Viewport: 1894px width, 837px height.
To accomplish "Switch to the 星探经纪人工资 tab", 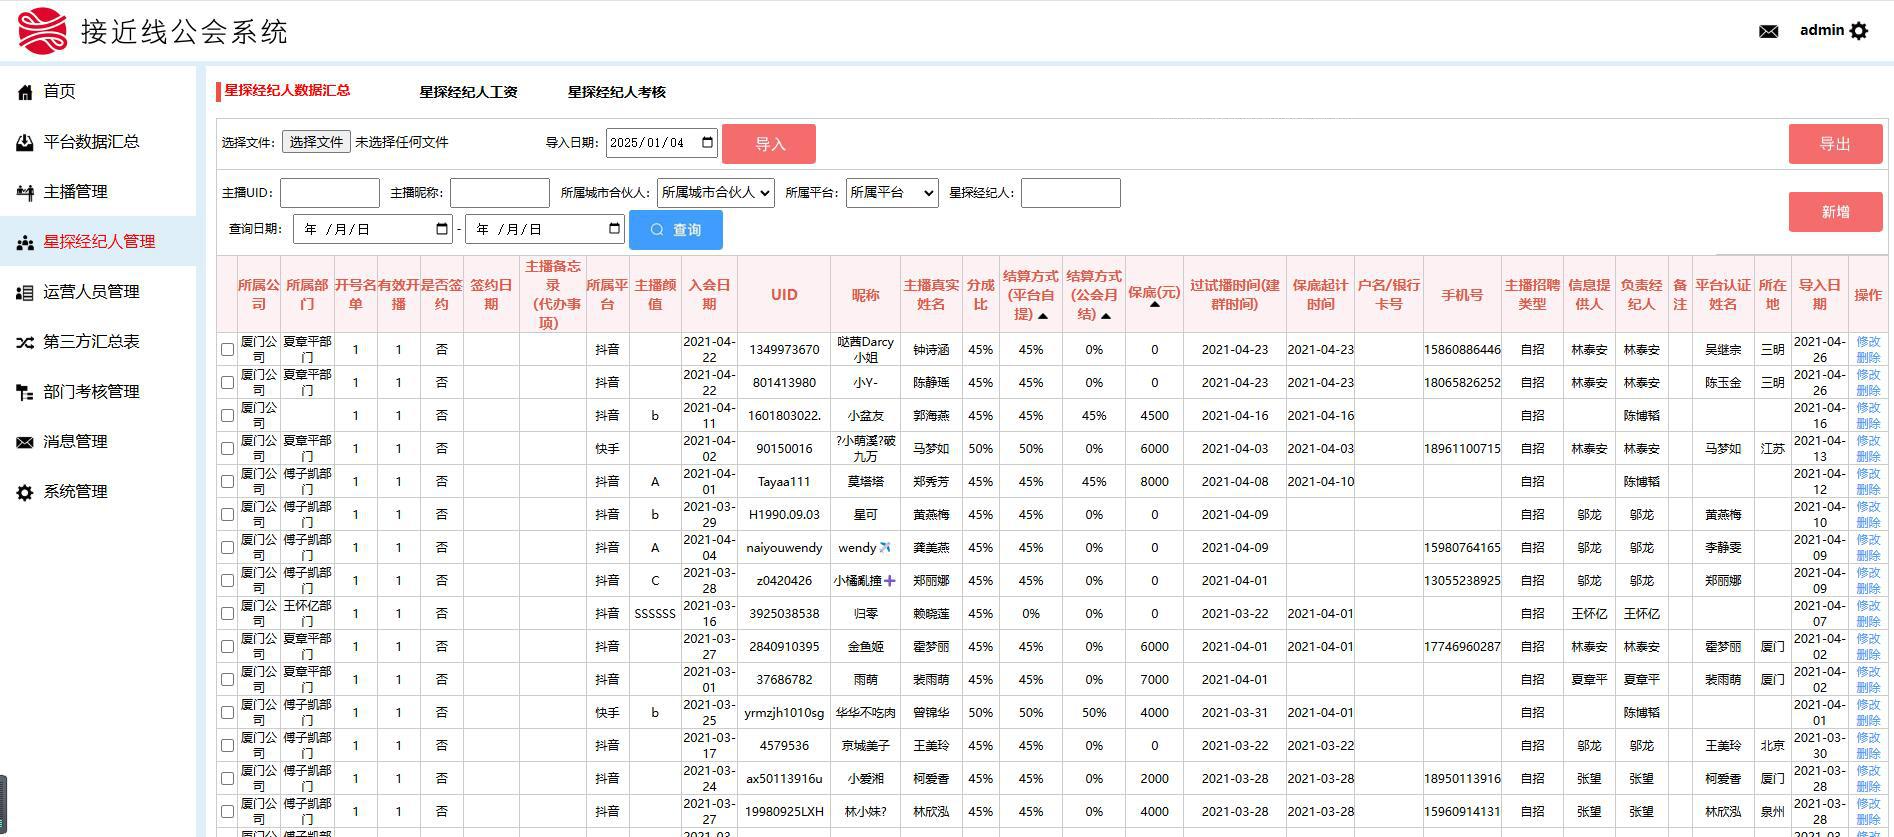I will (468, 92).
